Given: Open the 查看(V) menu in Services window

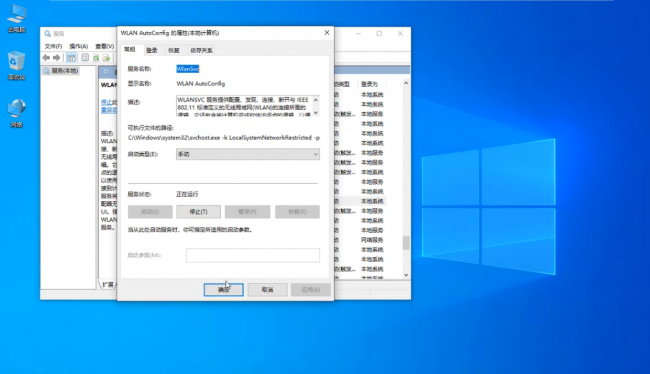Looking at the screenshot, I should pos(104,46).
